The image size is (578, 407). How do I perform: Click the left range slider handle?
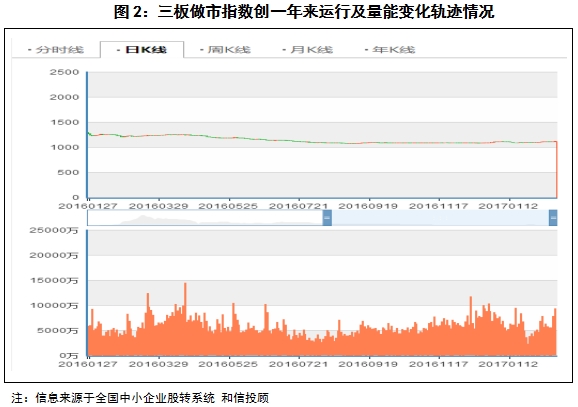click(x=327, y=218)
